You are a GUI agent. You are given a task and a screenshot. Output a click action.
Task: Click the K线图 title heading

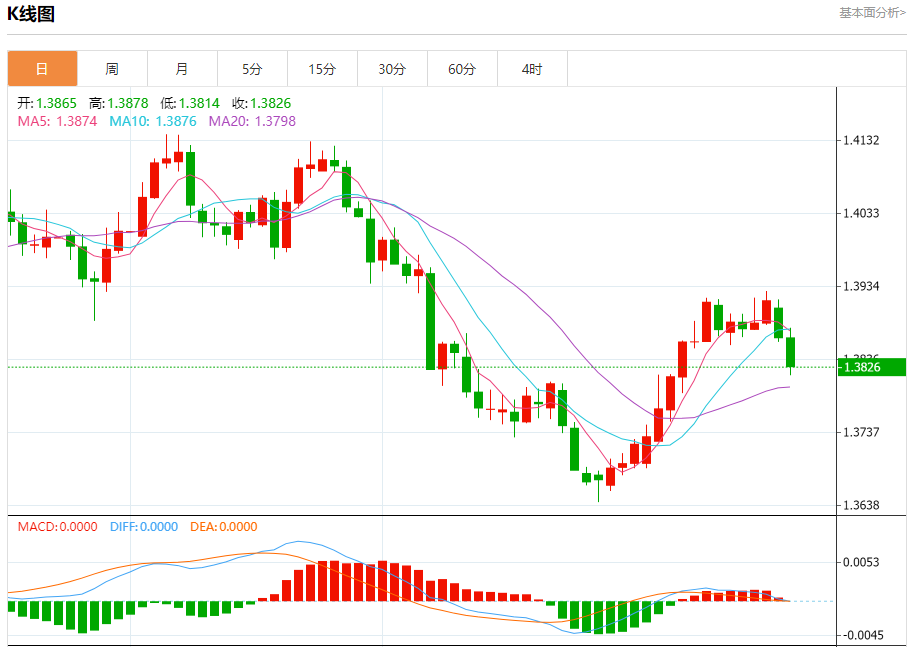tap(31, 14)
